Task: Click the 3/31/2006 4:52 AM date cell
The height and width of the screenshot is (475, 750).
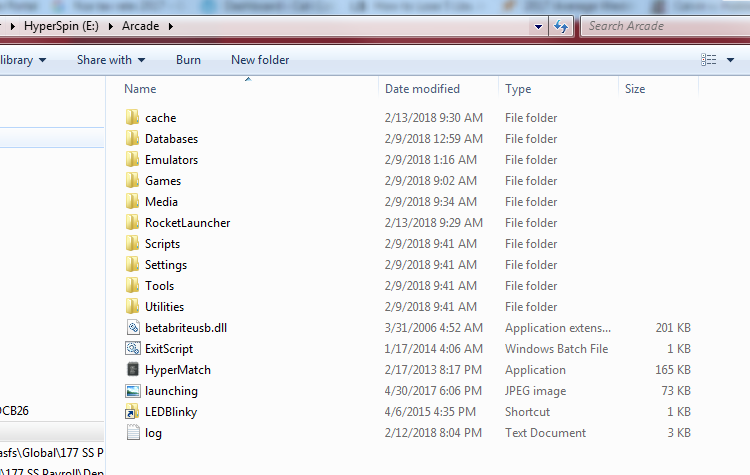Action: (x=434, y=328)
